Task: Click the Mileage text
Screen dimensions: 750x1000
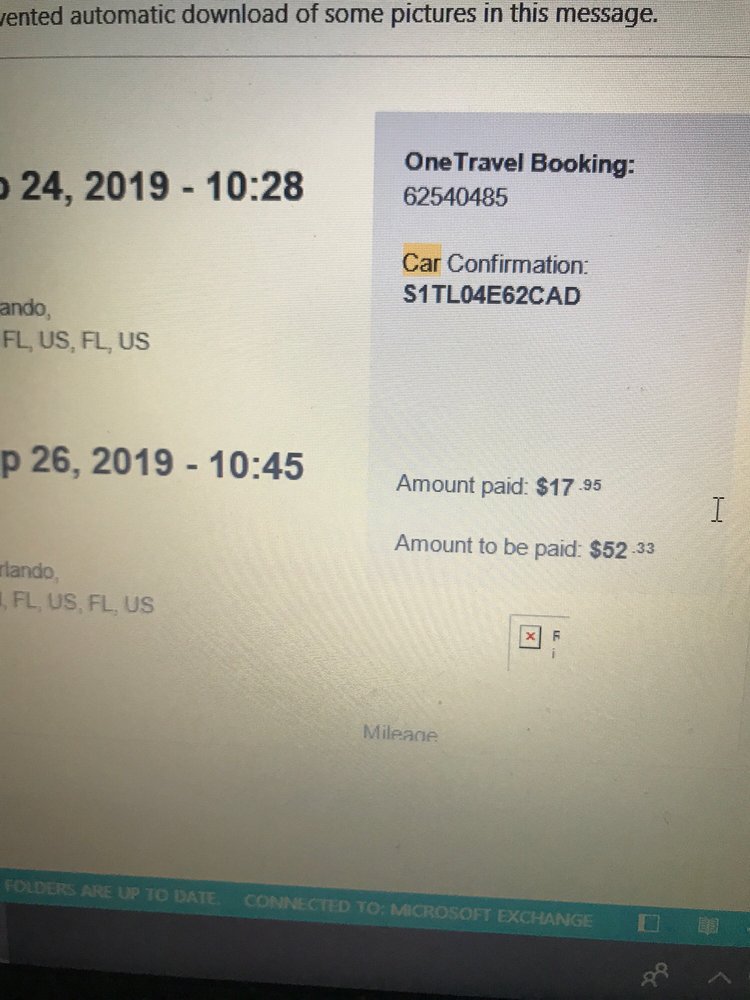Action: [x=400, y=735]
